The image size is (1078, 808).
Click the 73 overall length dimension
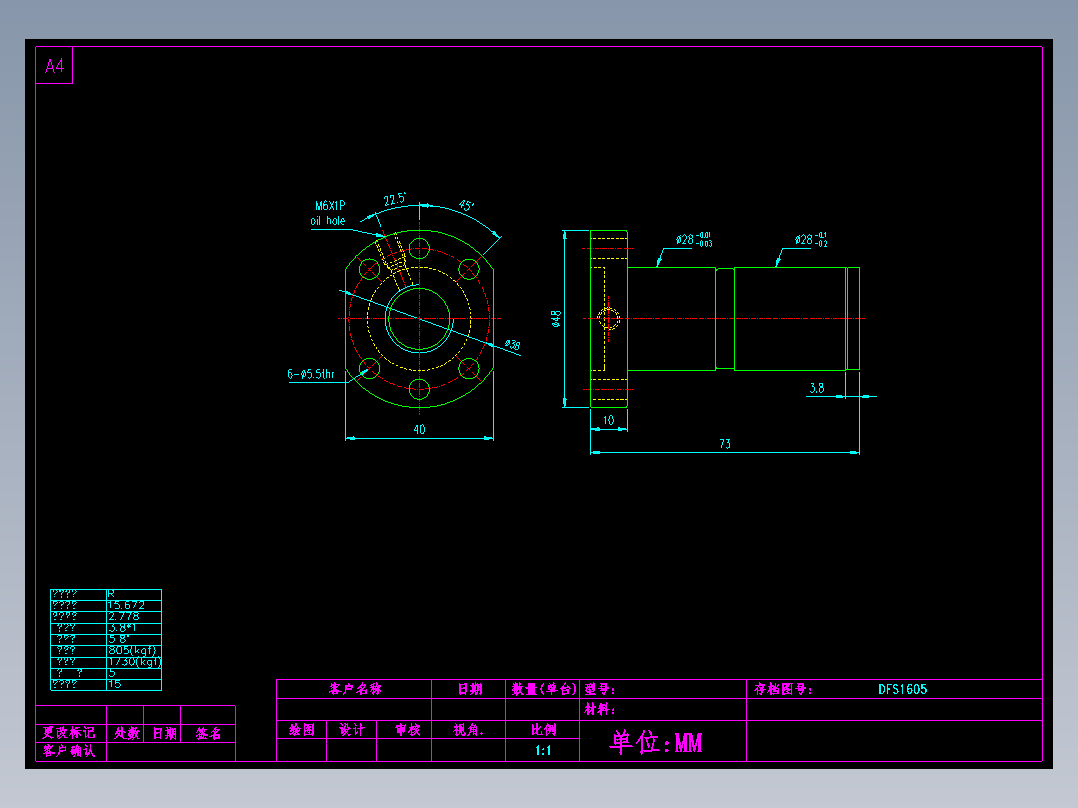[x=725, y=444]
